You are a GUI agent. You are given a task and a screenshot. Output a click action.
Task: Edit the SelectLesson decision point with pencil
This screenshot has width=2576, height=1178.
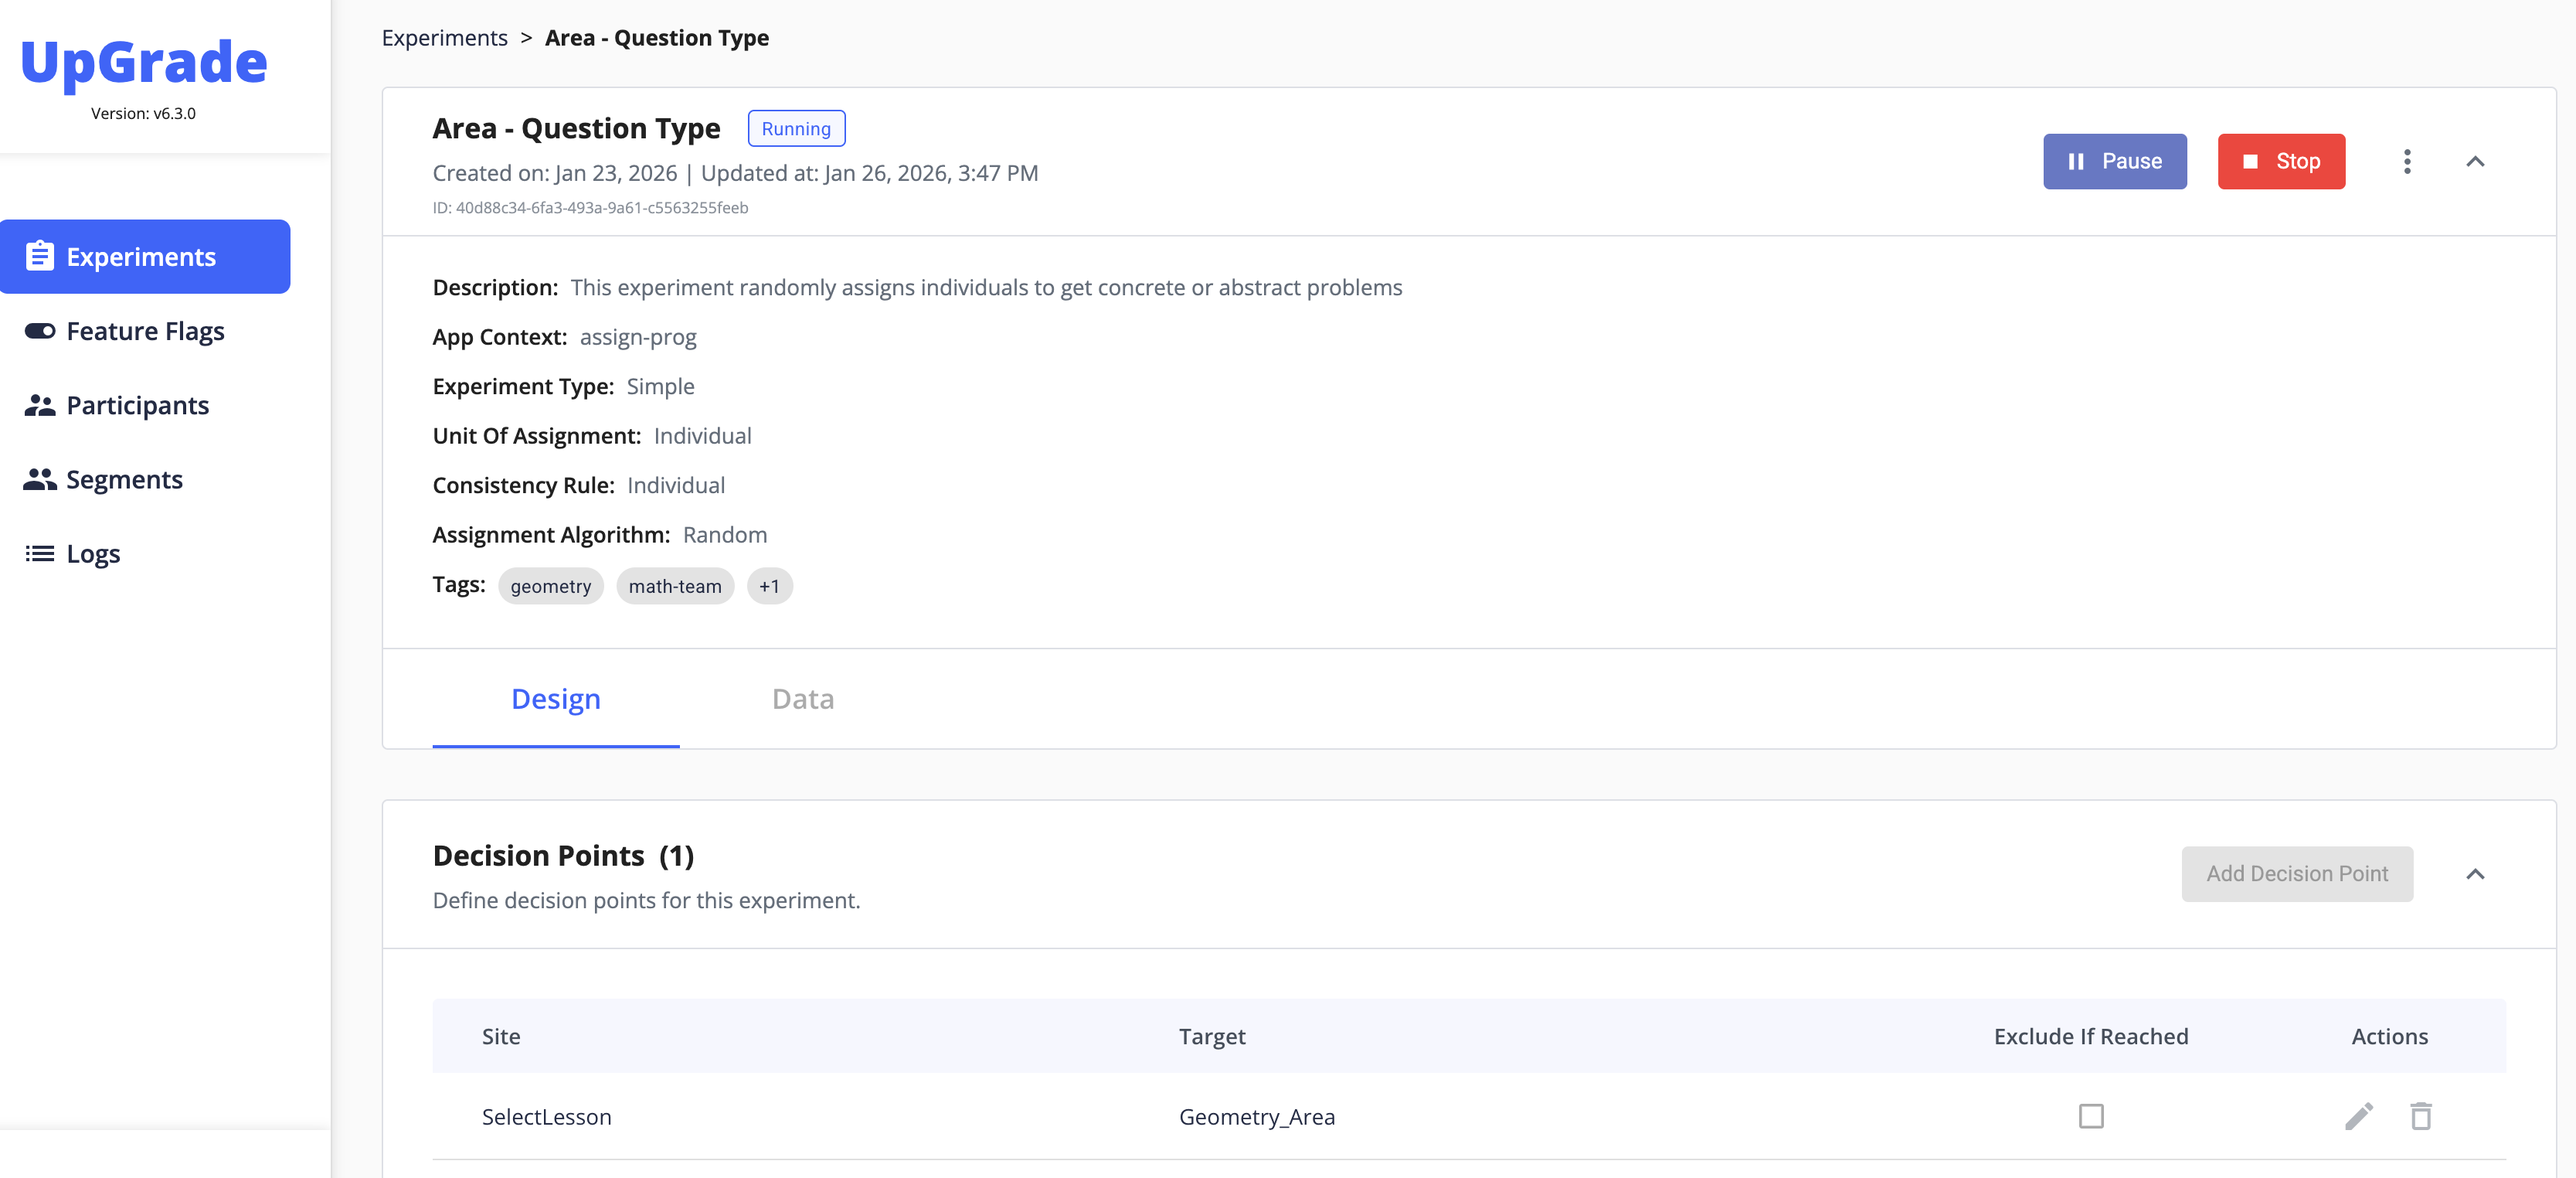point(2358,1116)
